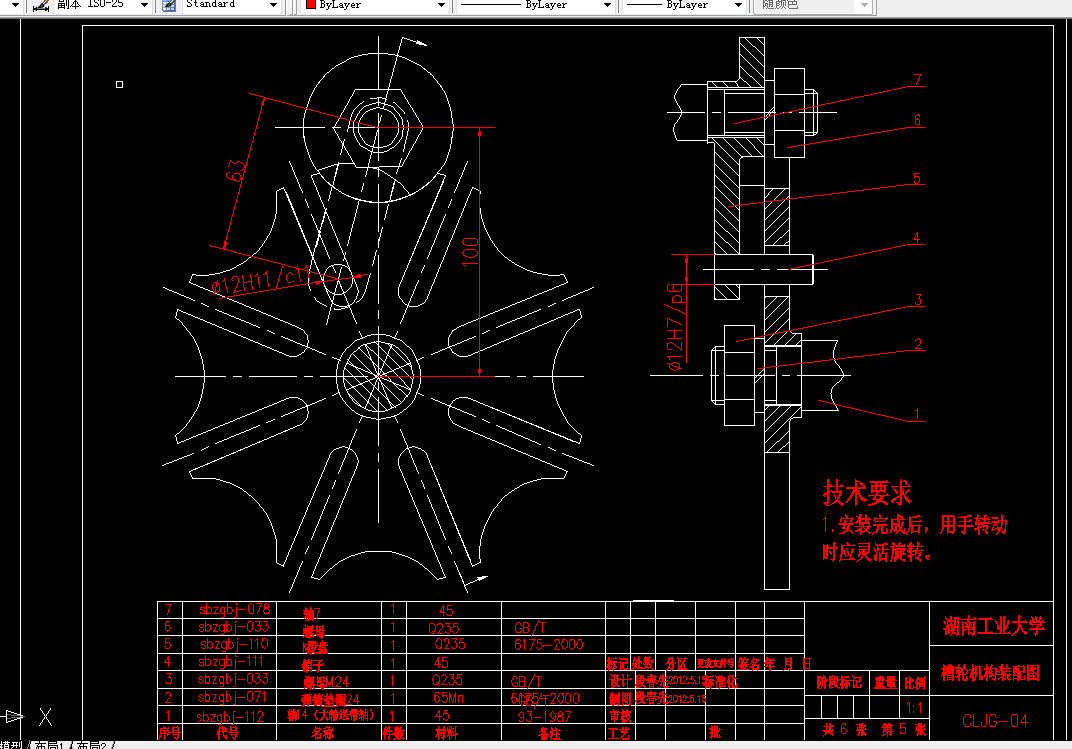The width and height of the screenshot is (1072, 749).
Task: Click the dimension style icon in toolbar
Action: click(40, 5)
